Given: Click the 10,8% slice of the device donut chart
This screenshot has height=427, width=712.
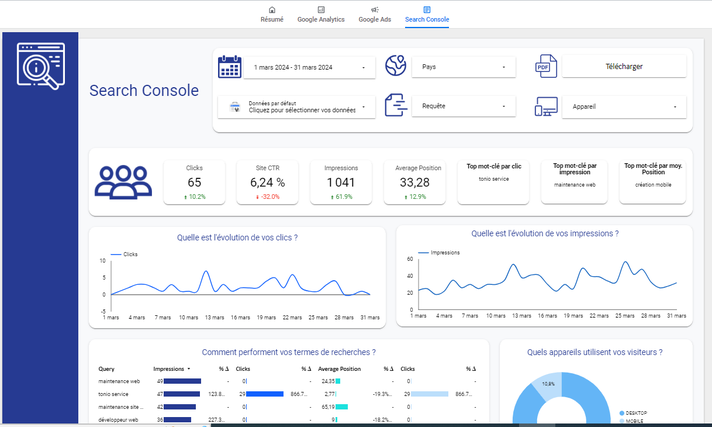Looking at the screenshot, I should (x=548, y=385).
